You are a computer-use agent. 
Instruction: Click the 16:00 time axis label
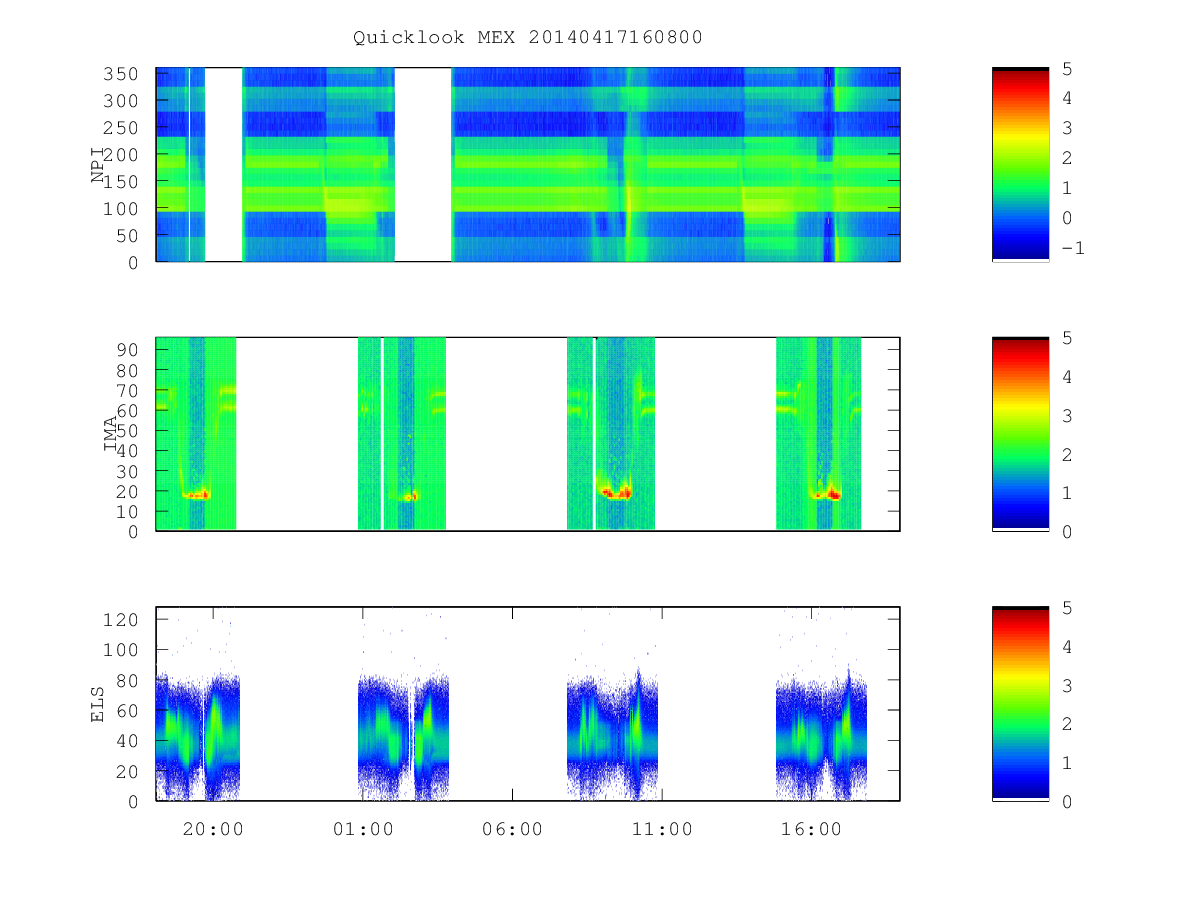811,829
